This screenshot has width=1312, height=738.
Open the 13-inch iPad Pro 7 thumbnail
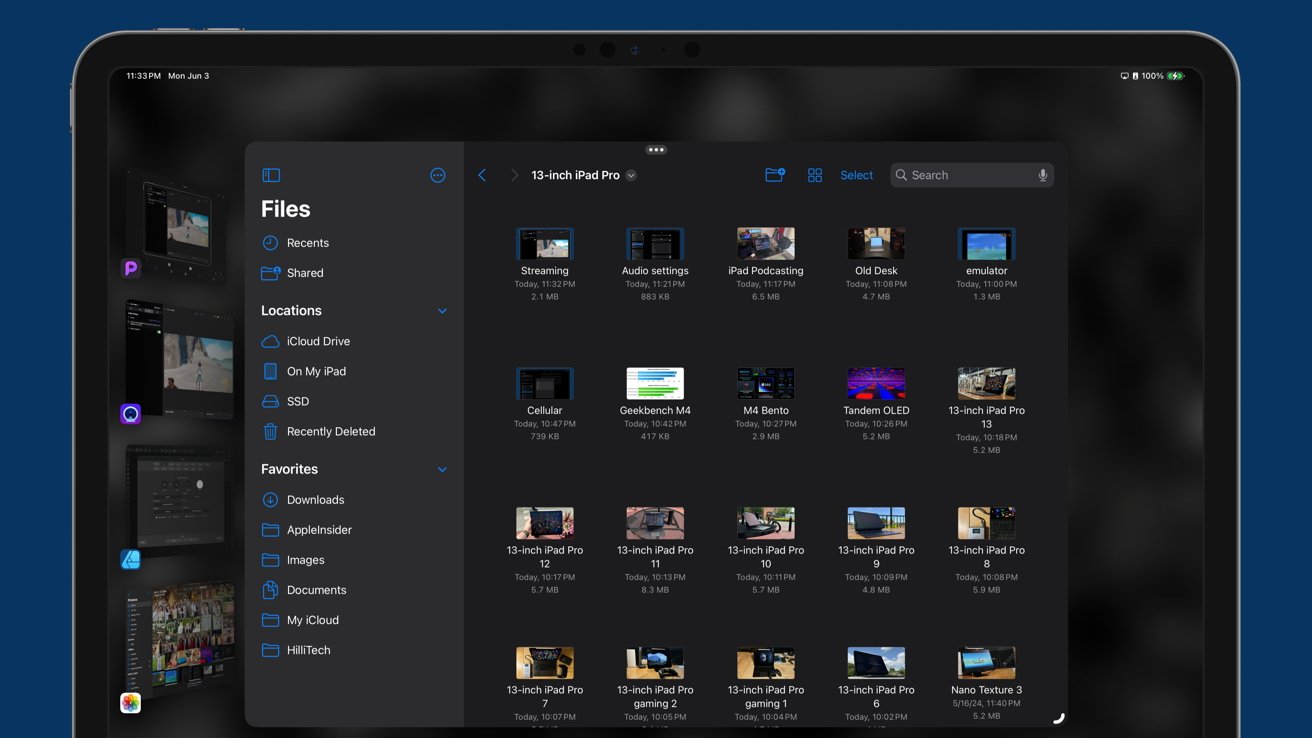(x=545, y=663)
